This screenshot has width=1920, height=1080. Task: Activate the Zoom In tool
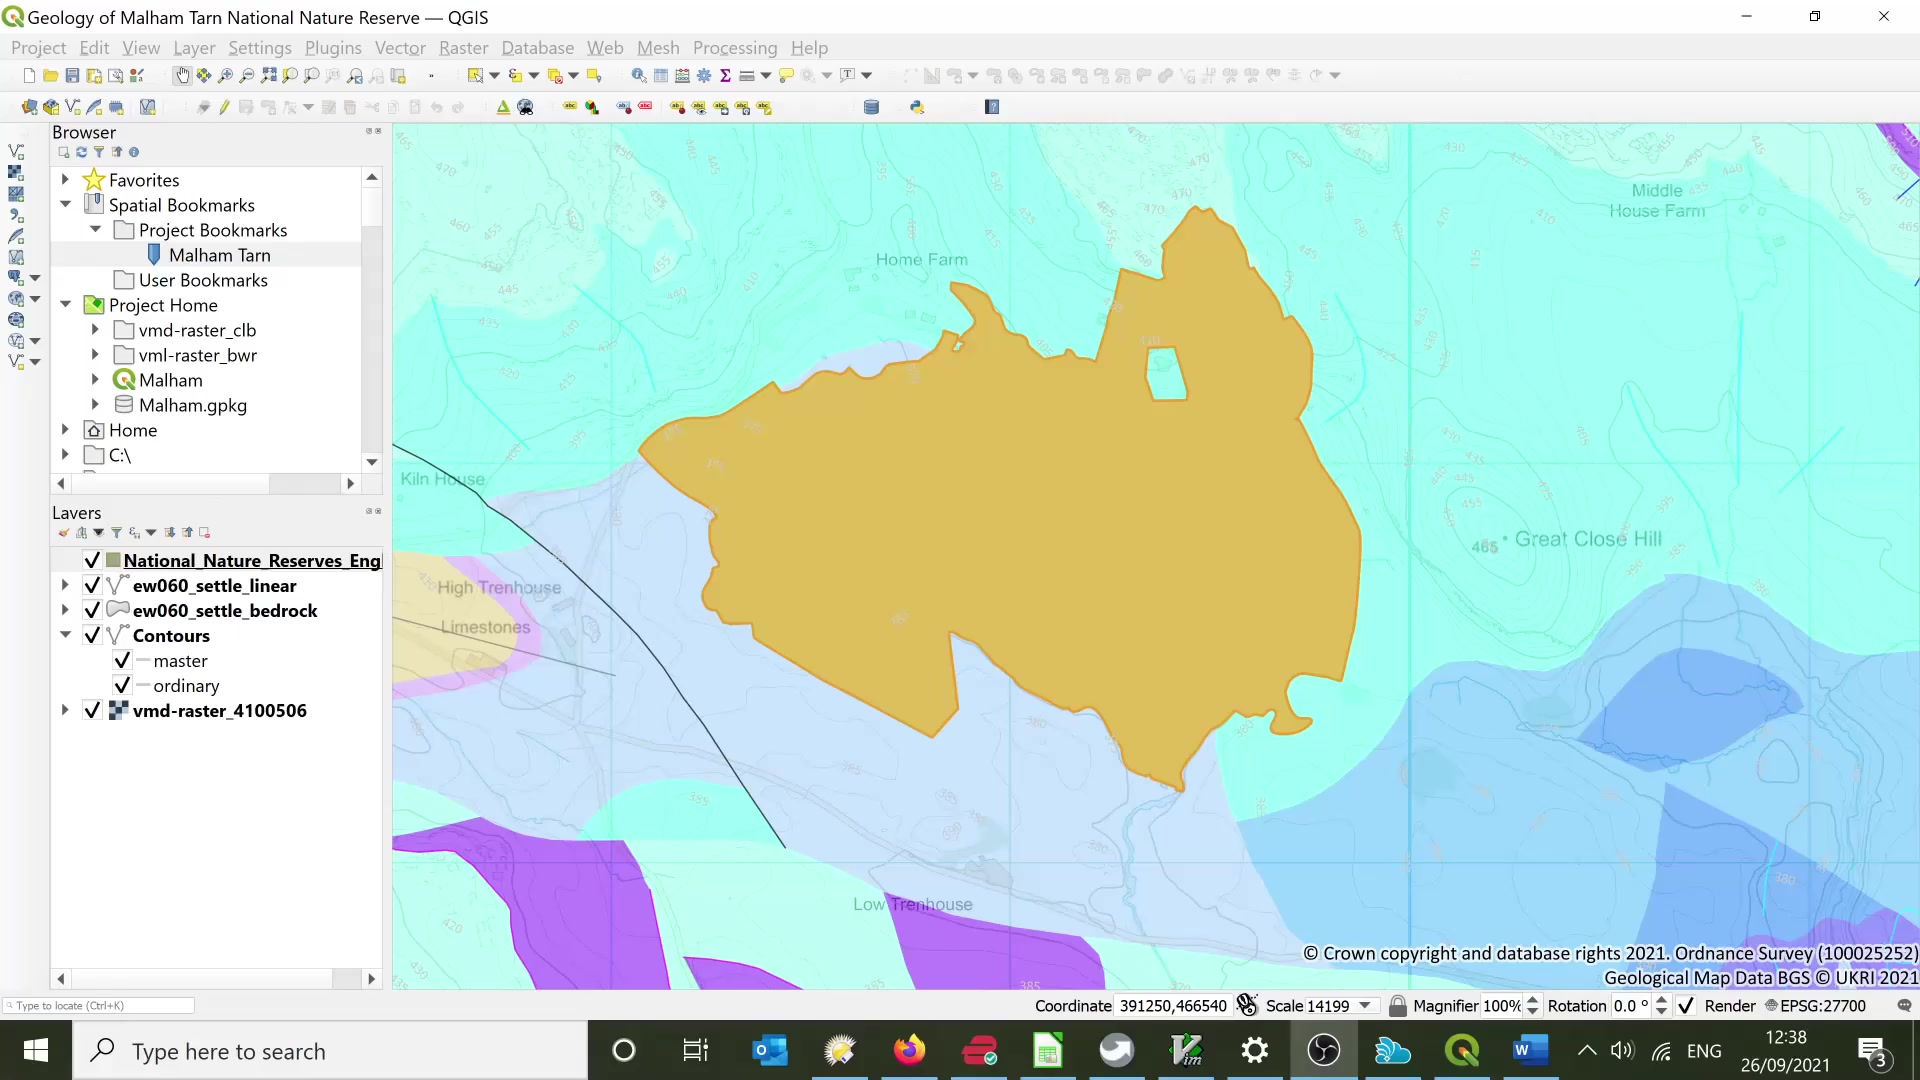[x=225, y=75]
